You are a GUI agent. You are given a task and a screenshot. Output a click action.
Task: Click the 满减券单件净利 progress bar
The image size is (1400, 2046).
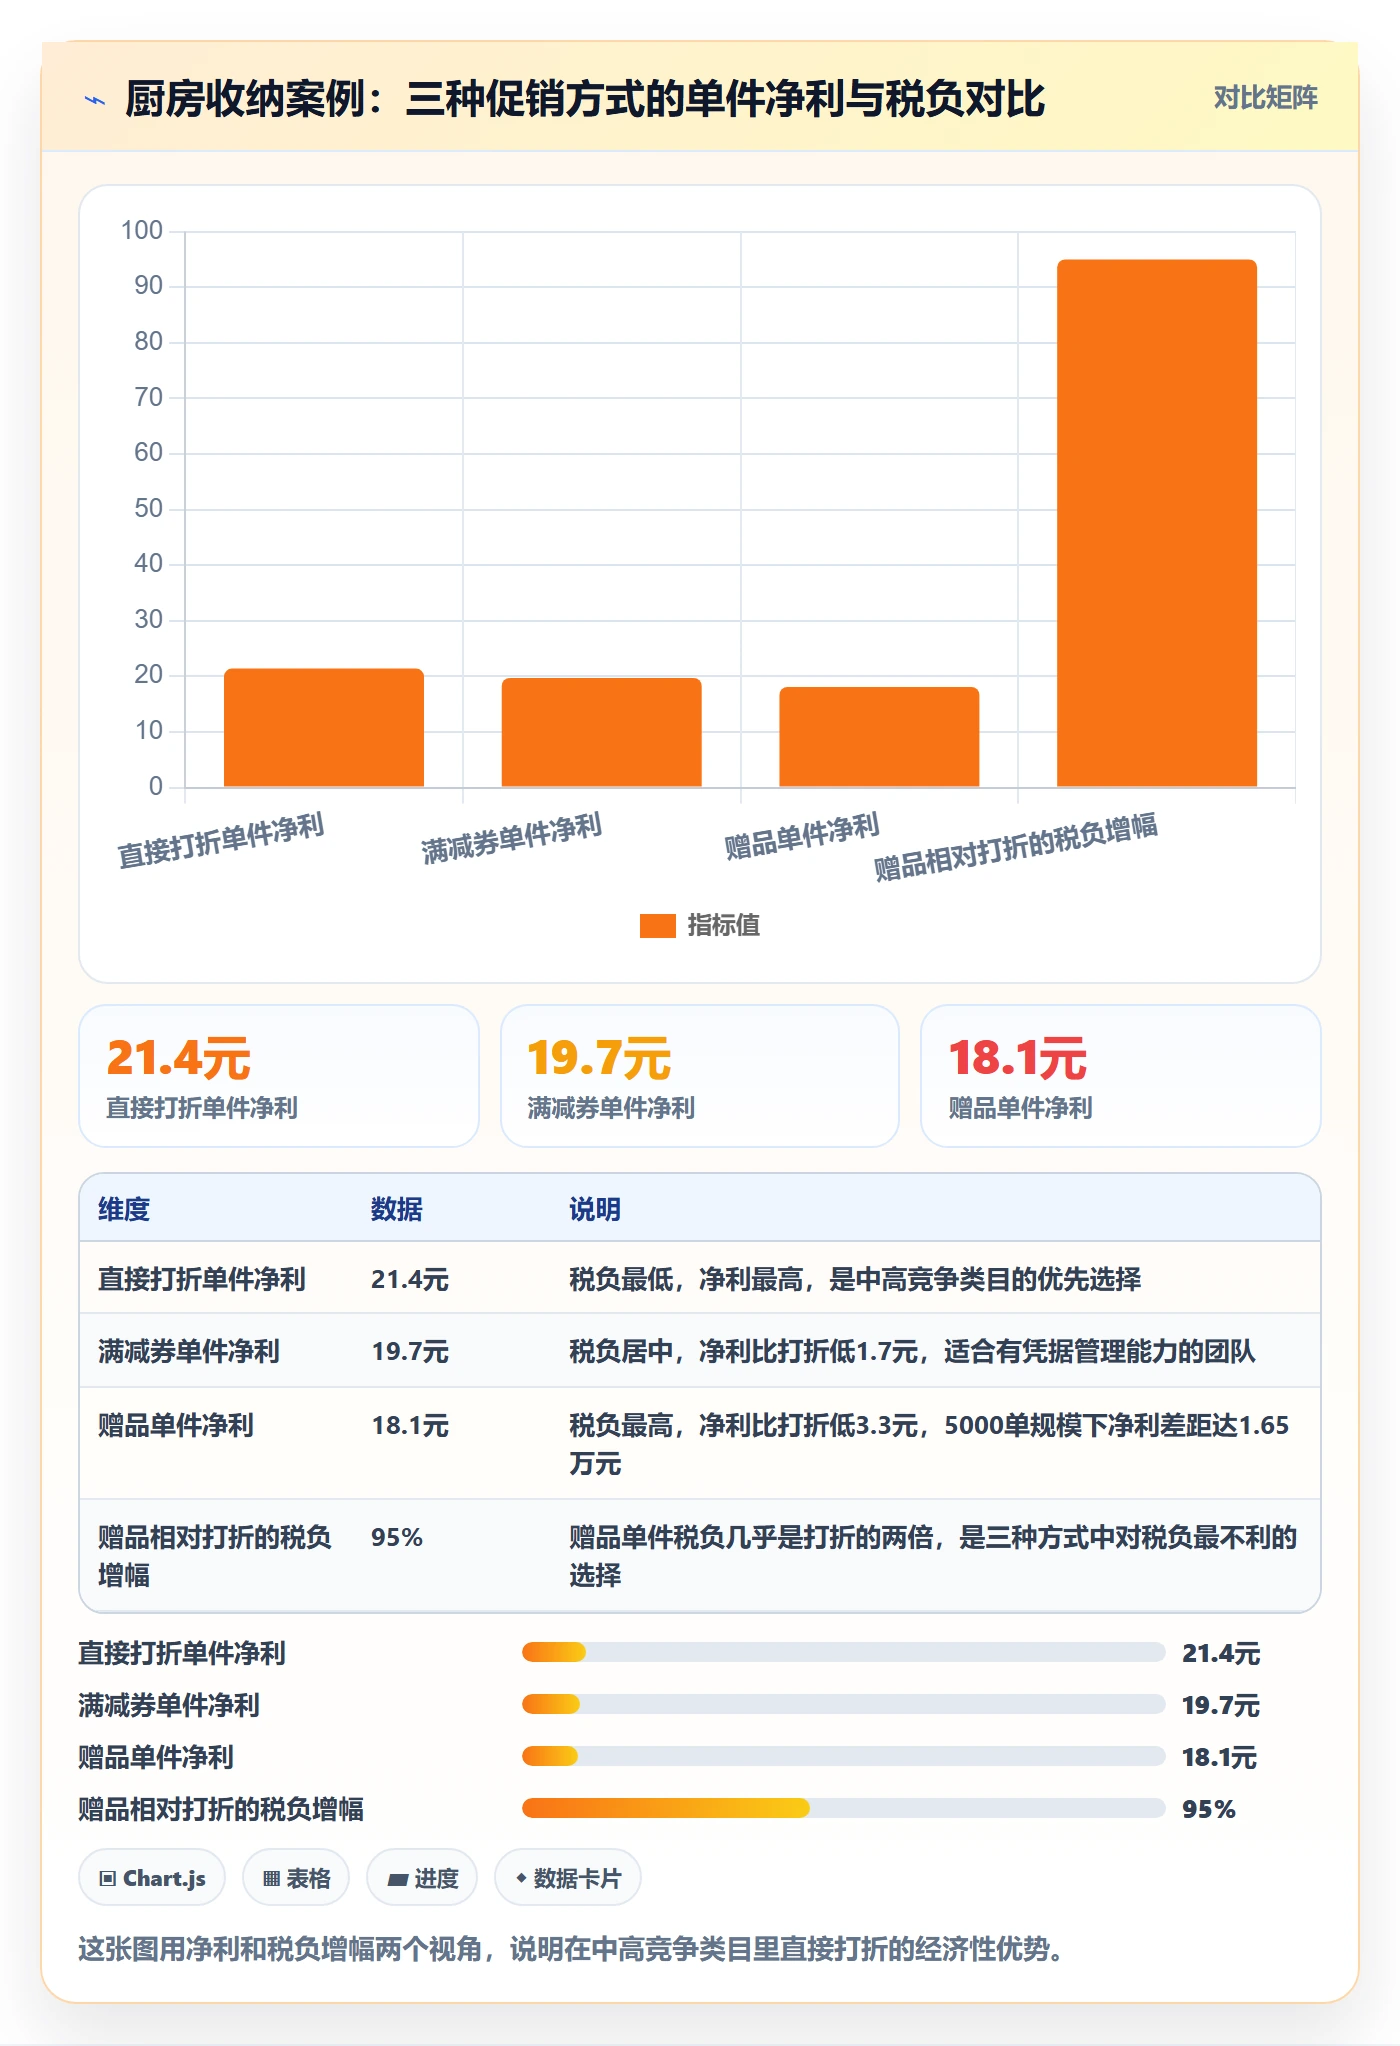843,1704
